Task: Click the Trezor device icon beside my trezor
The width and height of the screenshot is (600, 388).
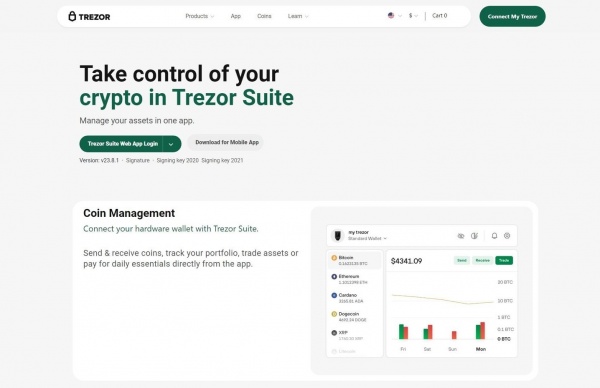Action: click(x=338, y=235)
